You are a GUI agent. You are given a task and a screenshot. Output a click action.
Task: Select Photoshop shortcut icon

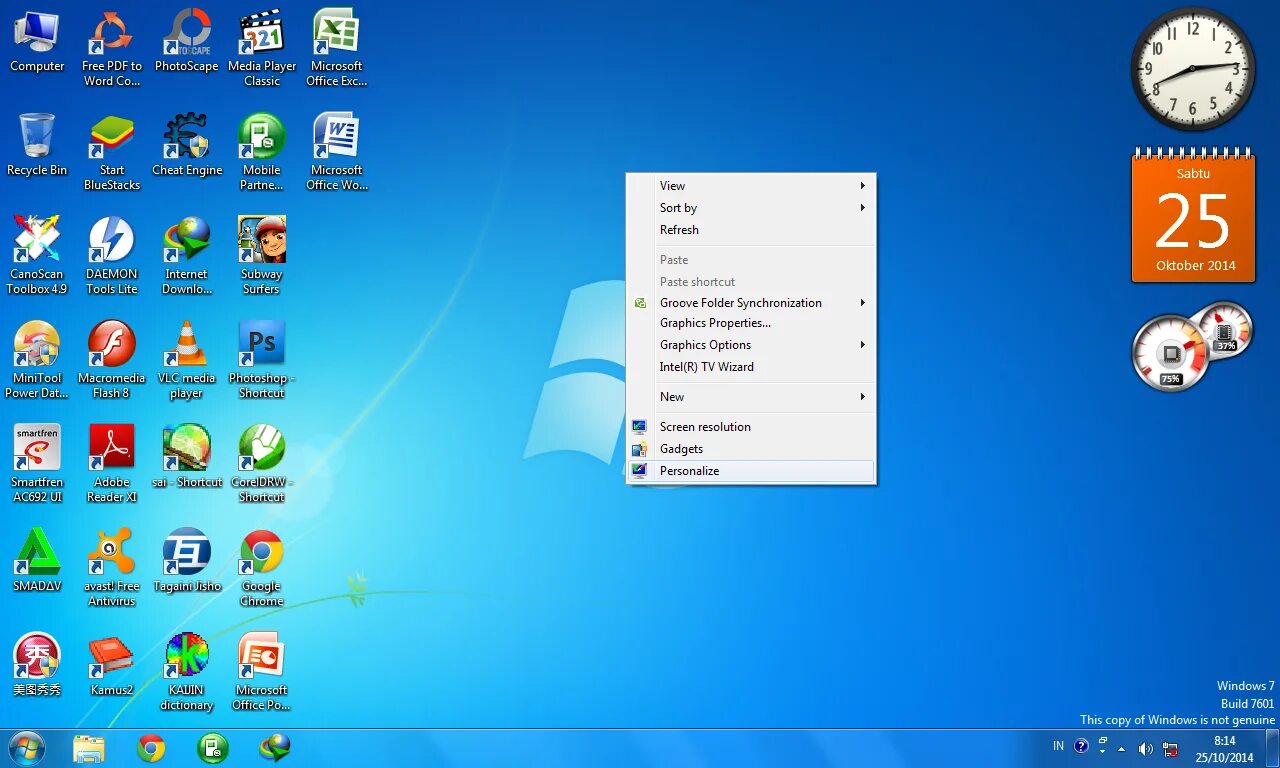tap(262, 361)
